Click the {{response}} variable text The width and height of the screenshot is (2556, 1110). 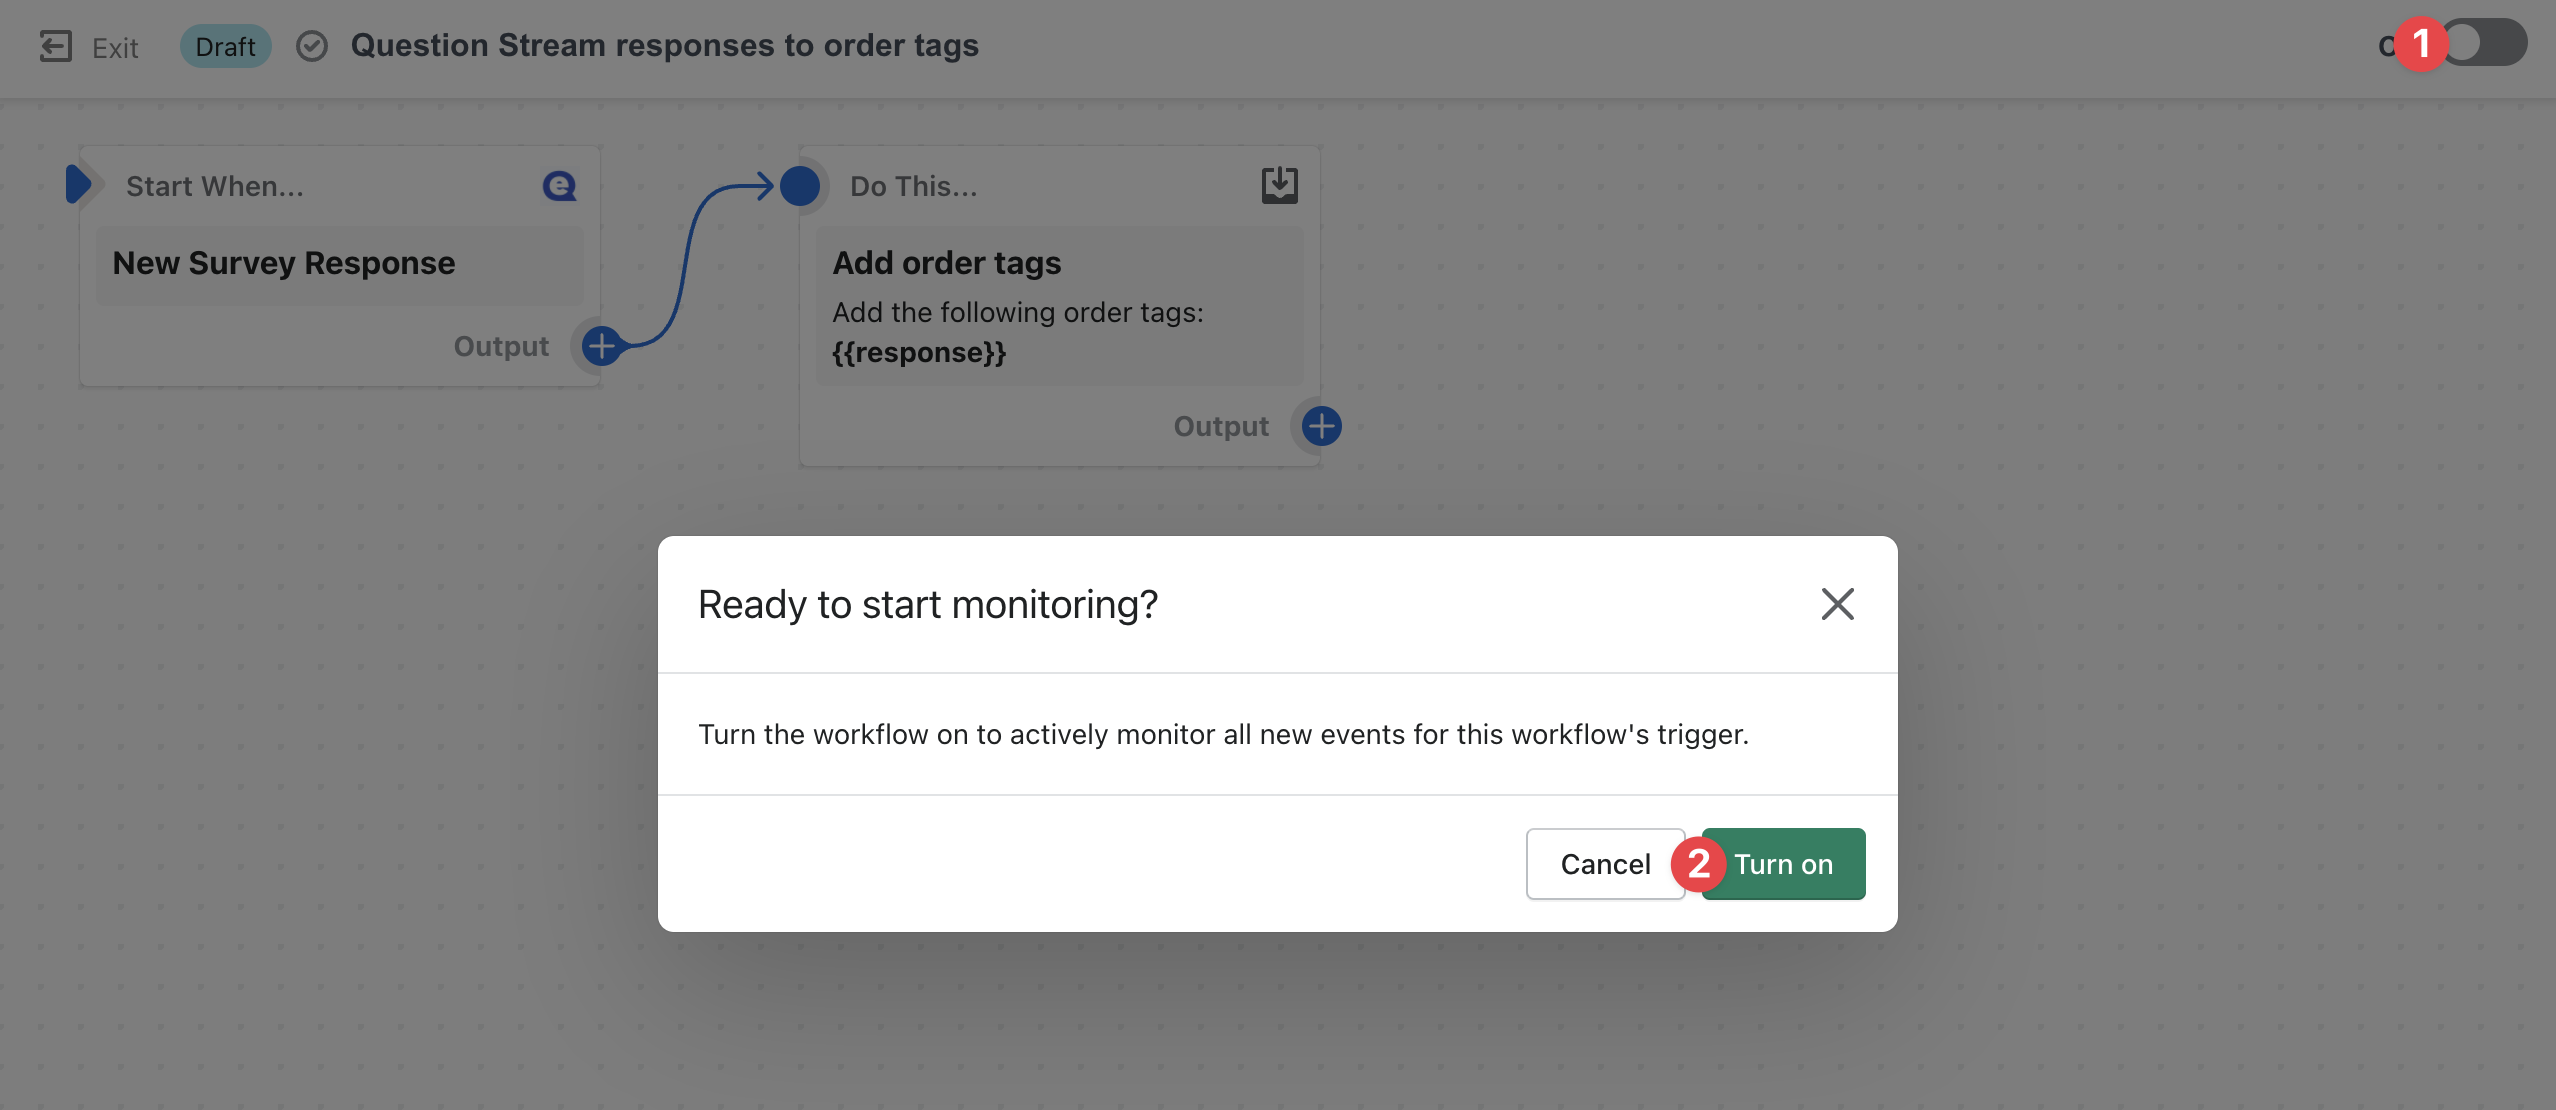pos(919,353)
